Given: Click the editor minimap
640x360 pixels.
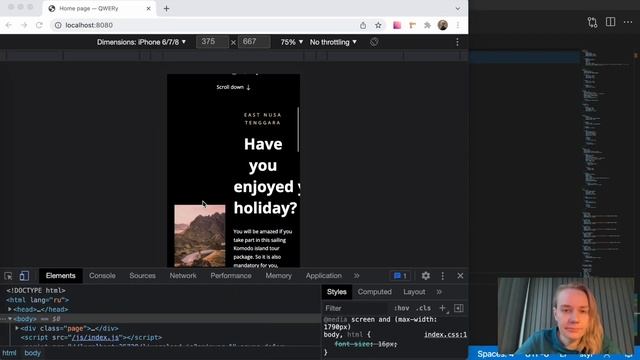Looking at the screenshot, I should pyautogui.click(x=606, y=163).
